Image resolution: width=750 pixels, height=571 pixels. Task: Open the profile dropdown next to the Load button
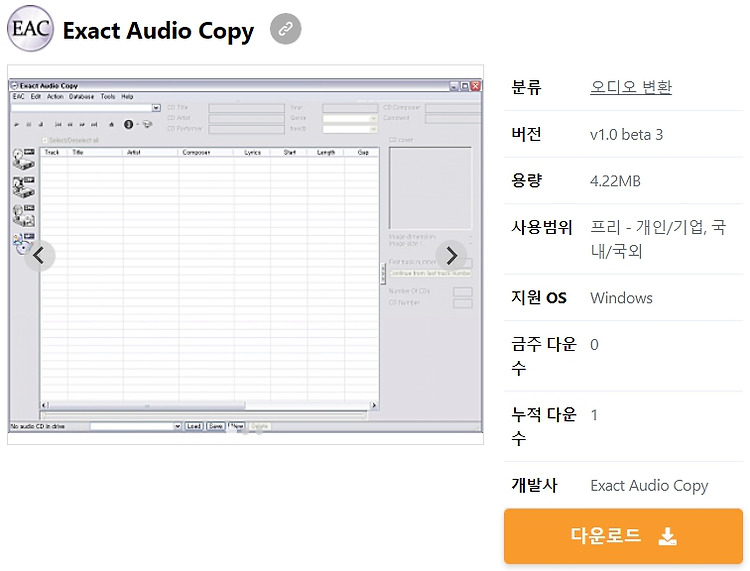[177, 426]
